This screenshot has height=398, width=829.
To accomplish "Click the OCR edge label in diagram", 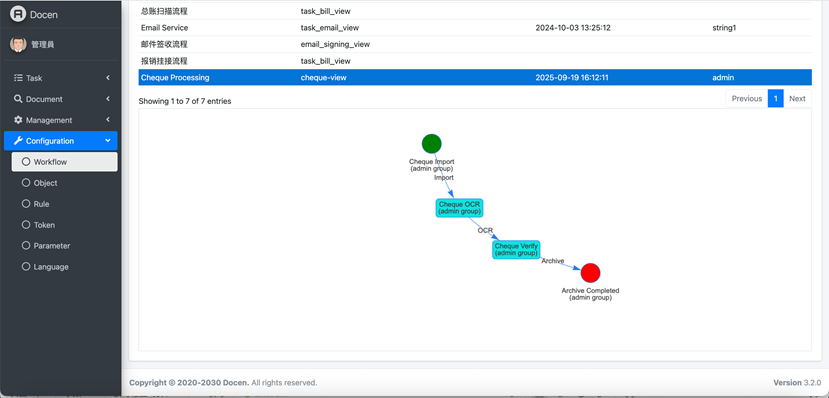I will click(x=485, y=230).
